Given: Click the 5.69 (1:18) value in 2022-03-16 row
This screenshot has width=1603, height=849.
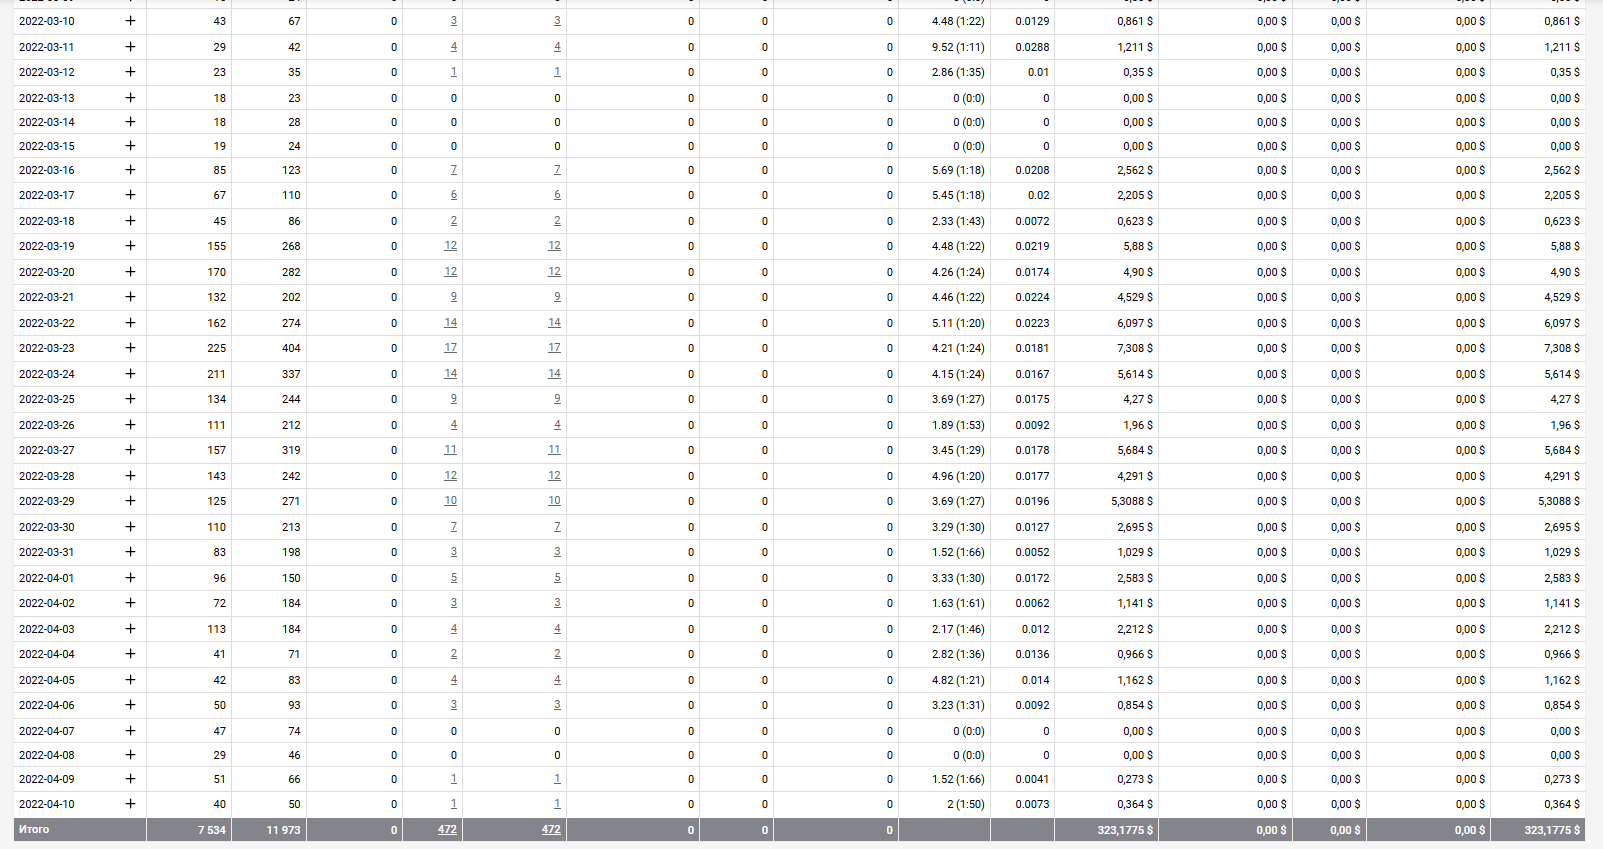Looking at the screenshot, I should coord(958,170).
